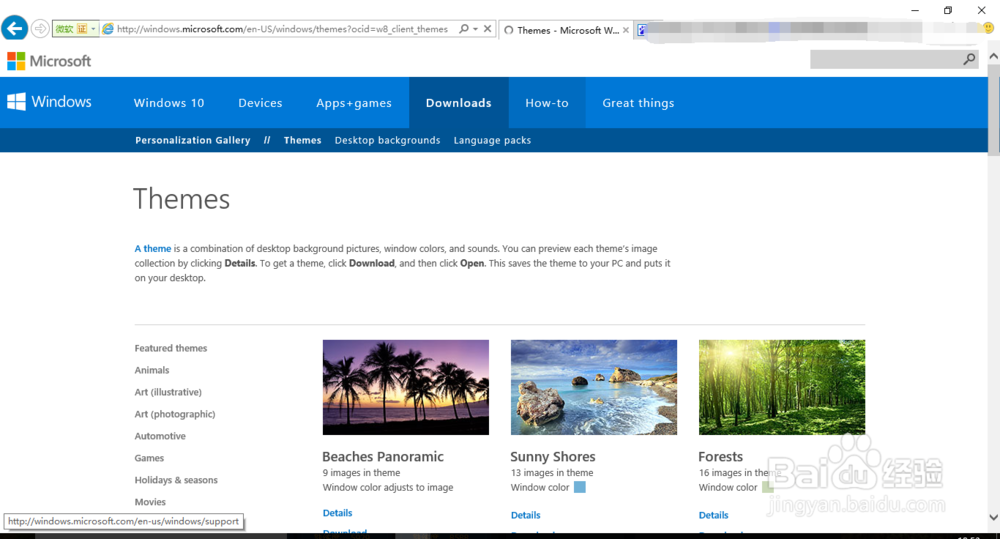Click the Sunny Shores title
Image resolution: width=1000 pixels, height=539 pixels.
coord(552,457)
